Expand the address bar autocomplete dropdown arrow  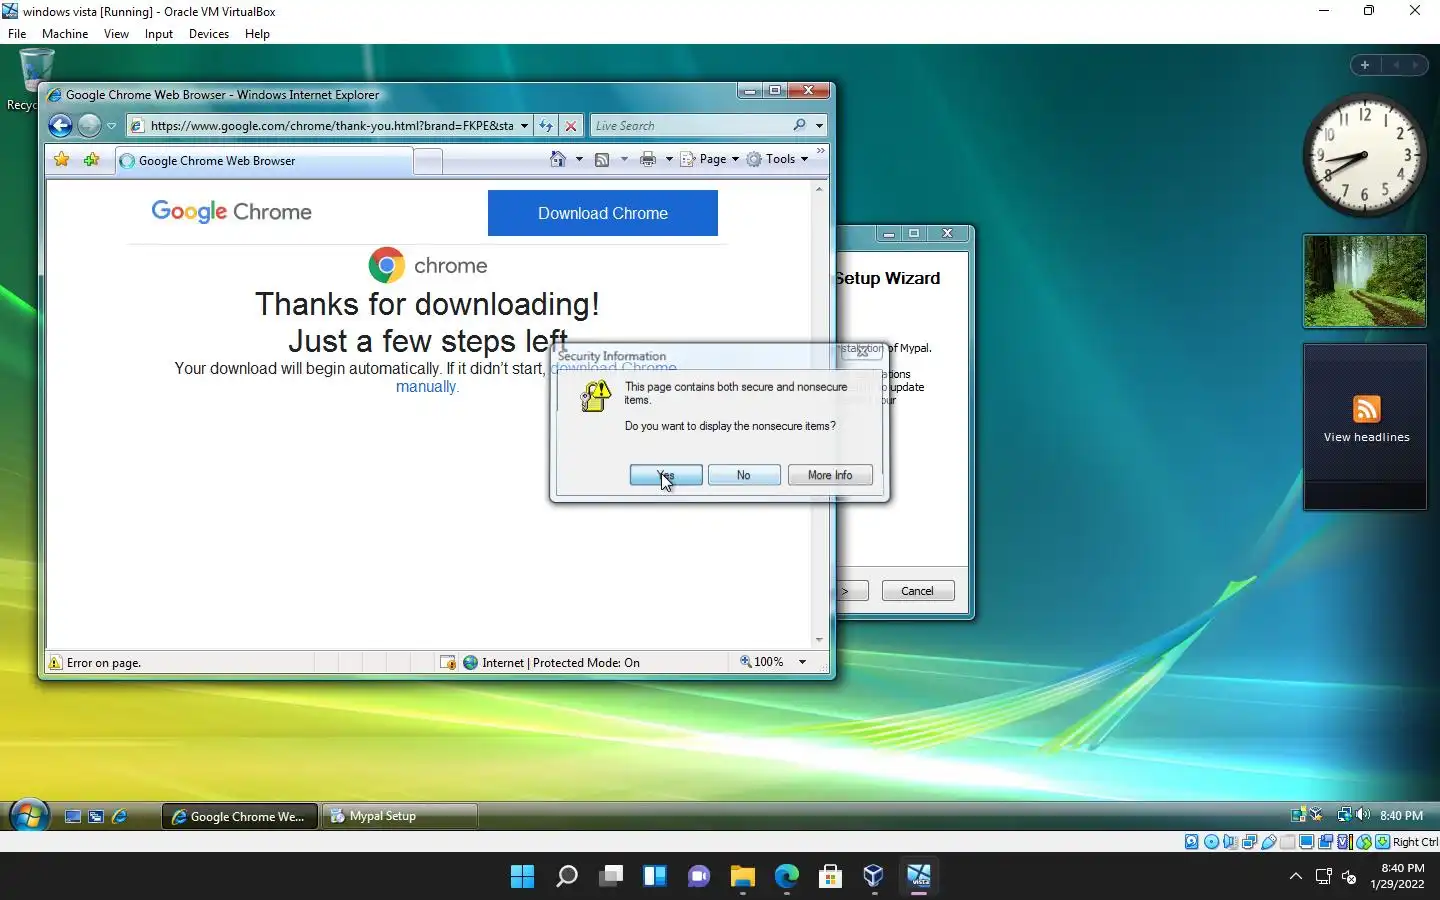point(524,126)
